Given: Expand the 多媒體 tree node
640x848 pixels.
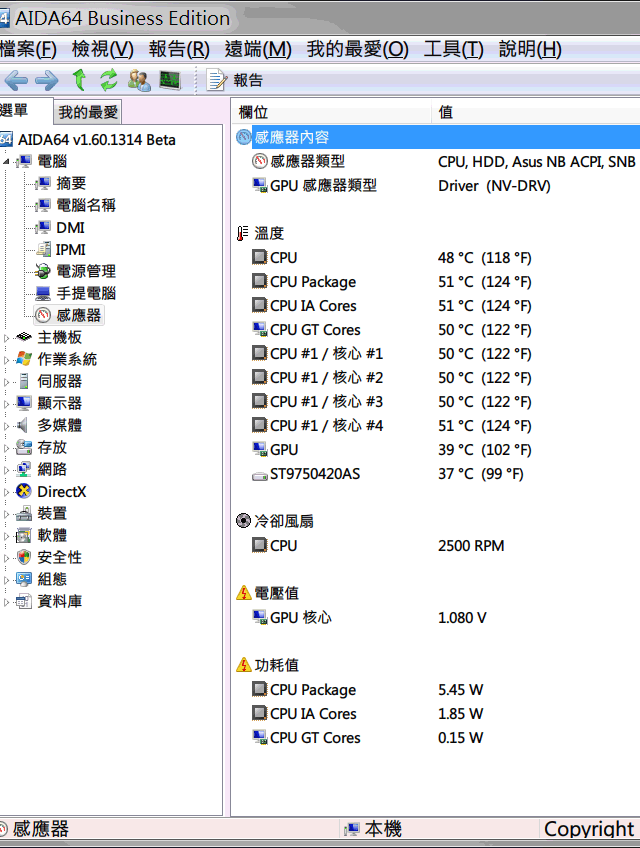Looking at the screenshot, I should coord(6,426).
